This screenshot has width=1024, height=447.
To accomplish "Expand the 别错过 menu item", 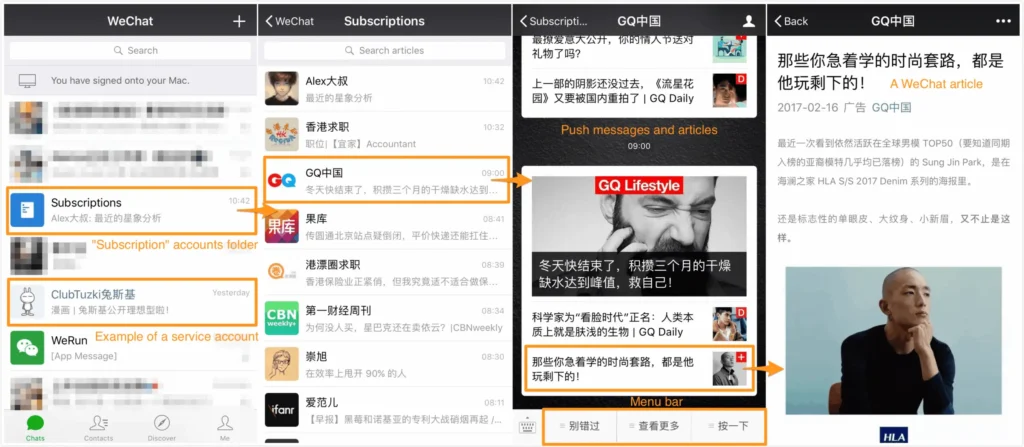I will pyautogui.click(x=580, y=426).
